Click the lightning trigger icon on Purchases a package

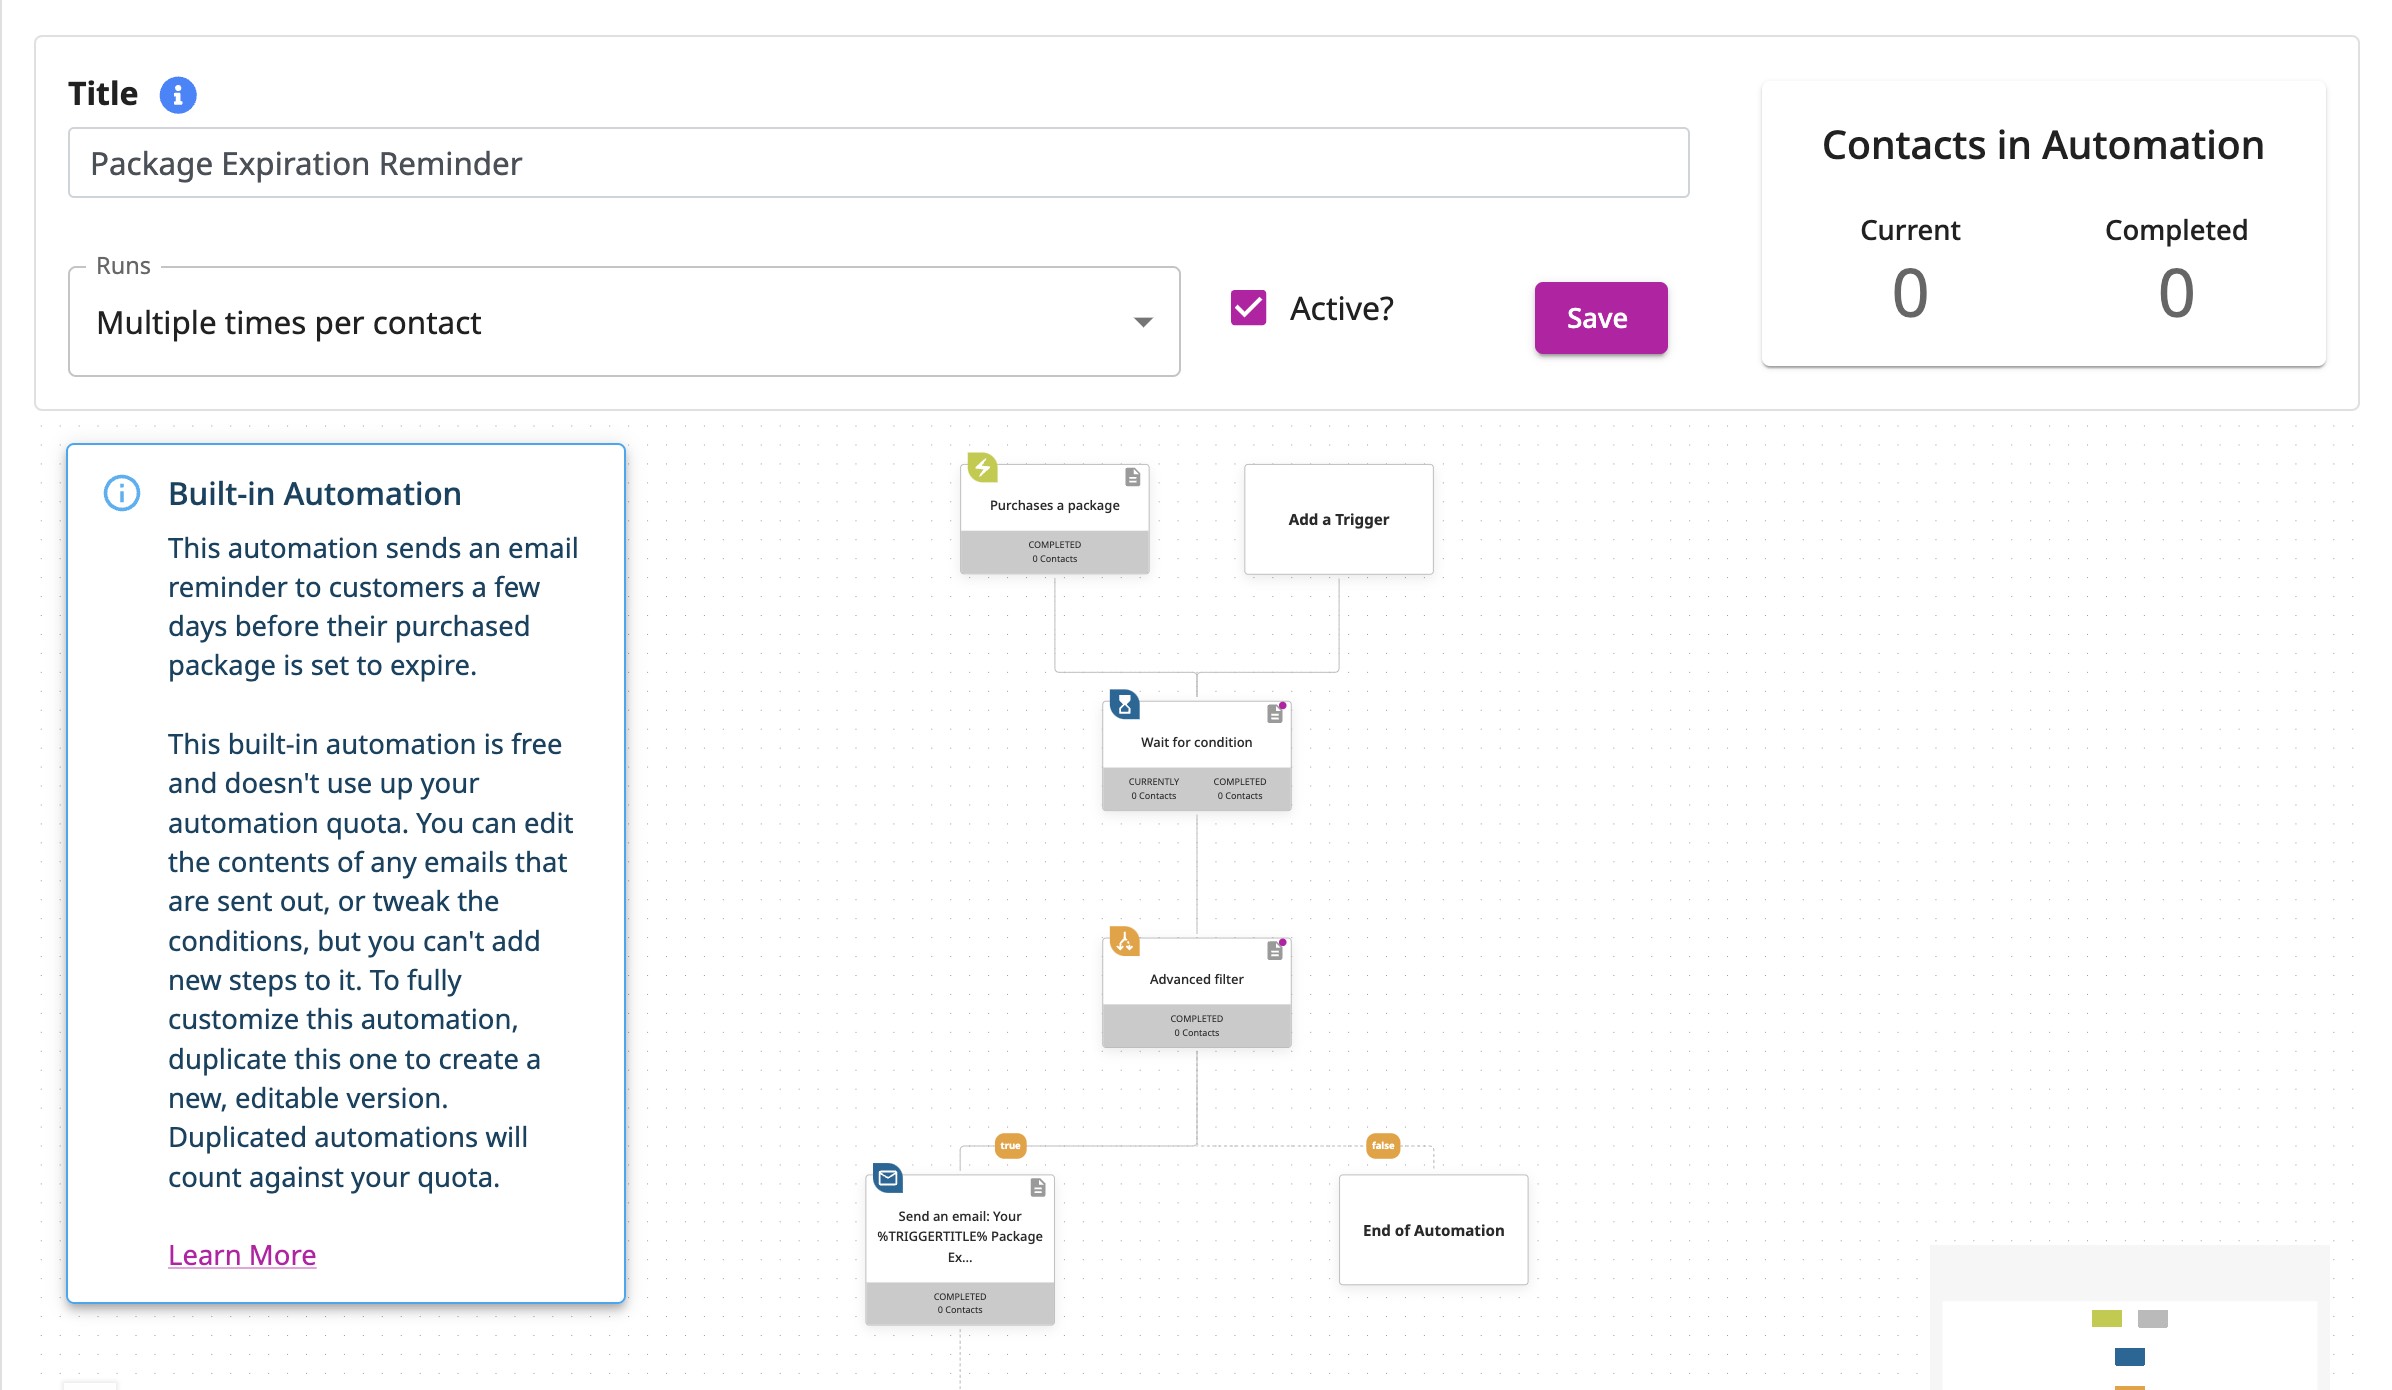point(981,468)
